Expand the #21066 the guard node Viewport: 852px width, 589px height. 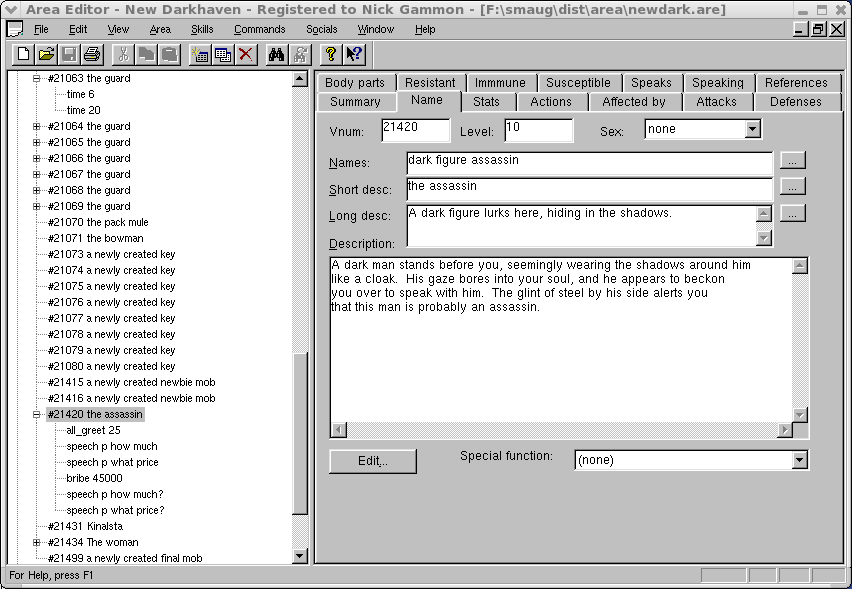tap(36, 158)
